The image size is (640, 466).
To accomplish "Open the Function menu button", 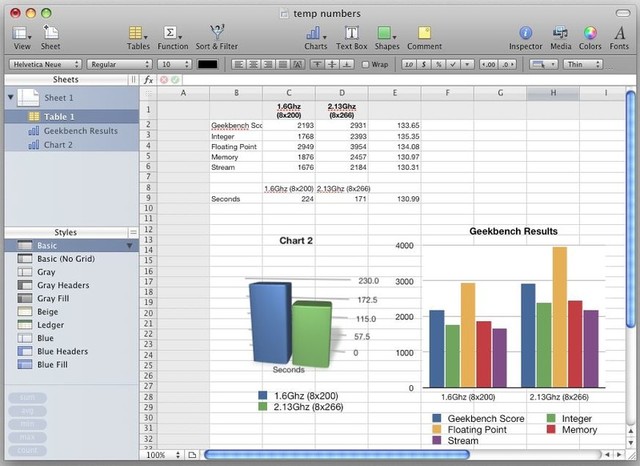I will [x=173, y=38].
